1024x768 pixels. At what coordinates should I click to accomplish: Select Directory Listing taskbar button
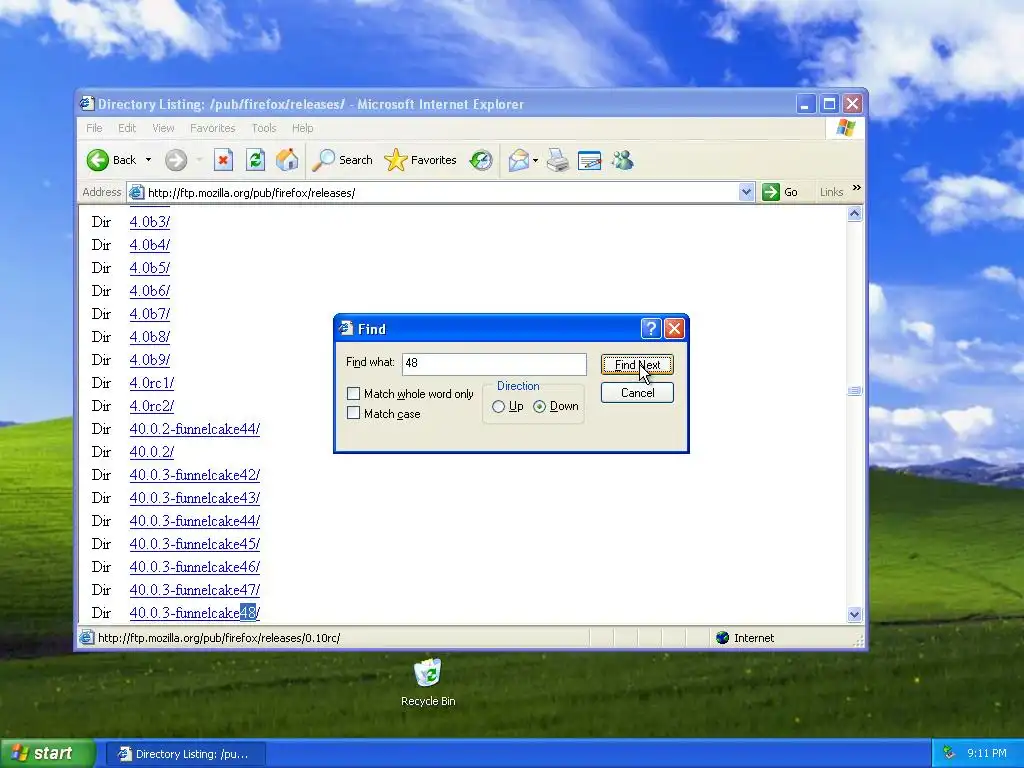(x=185, y=754)
